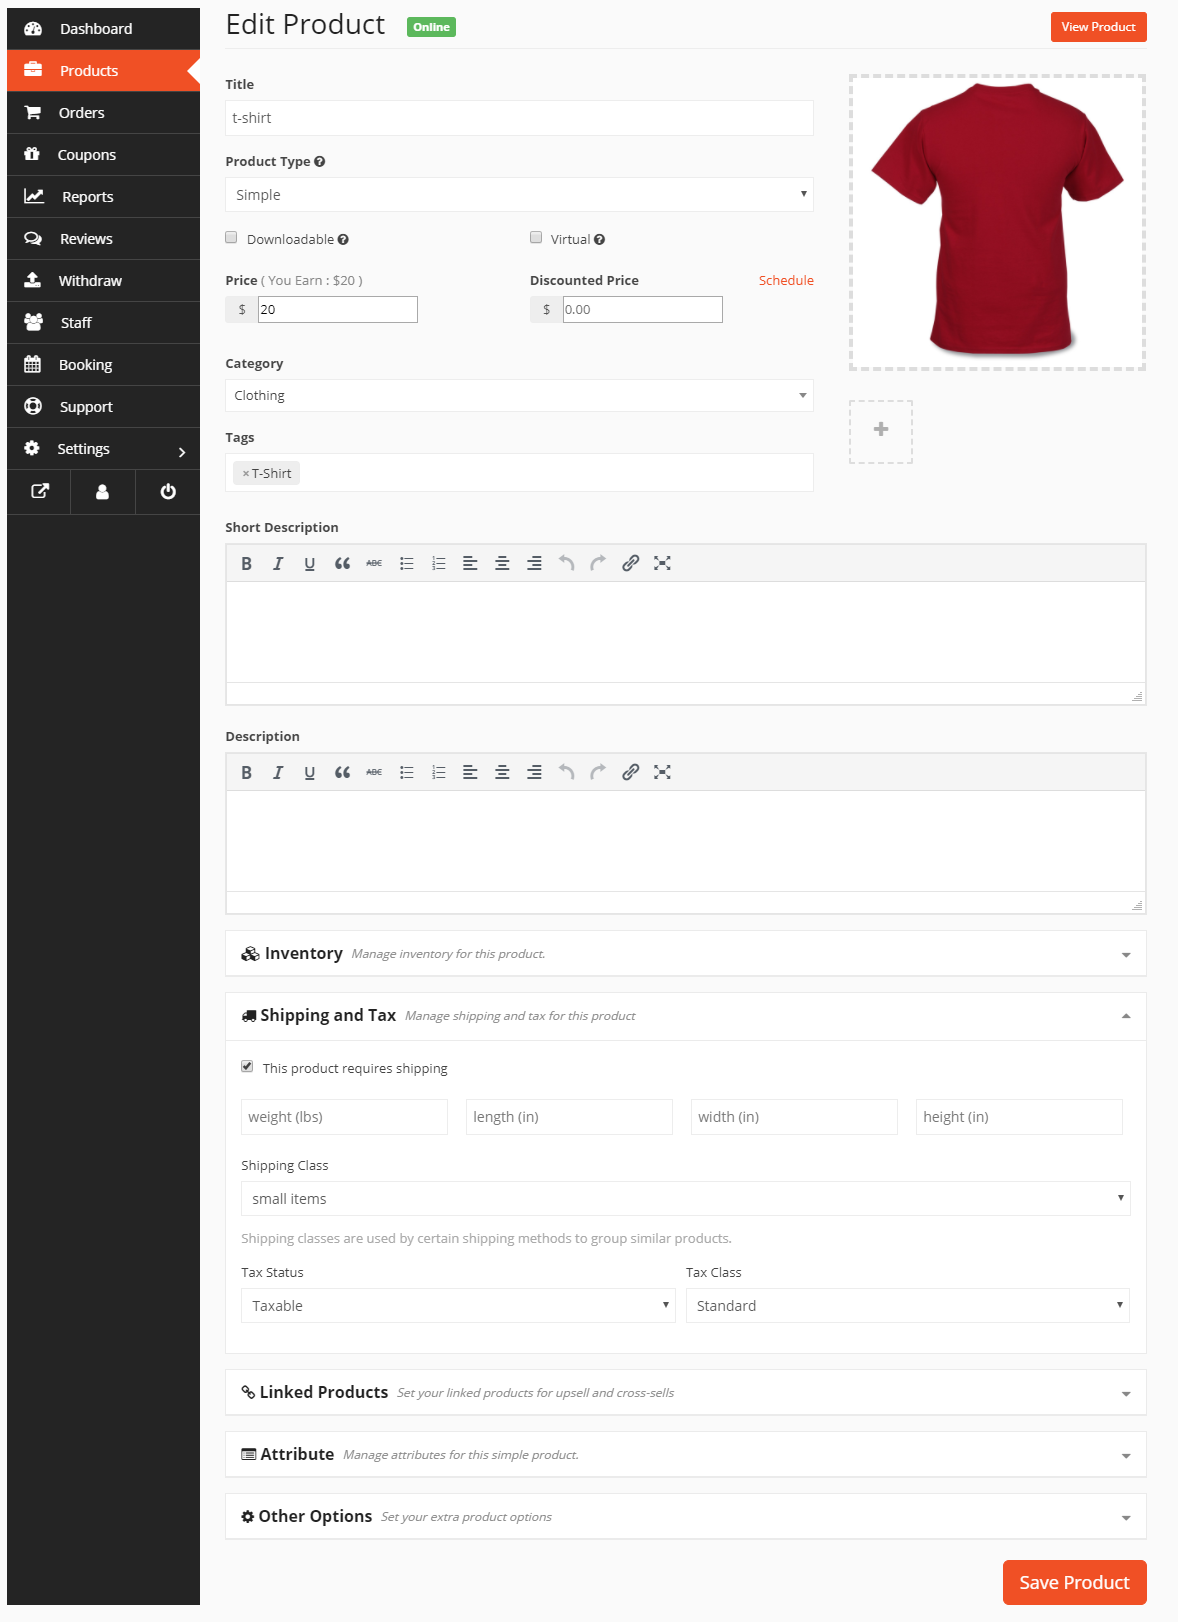Image resolution: width=1178 pixels, height=1622 pixels.
Task: Click numbered list in Short Description toolbar
Action: pyautogui.click(x=438, y=563)
